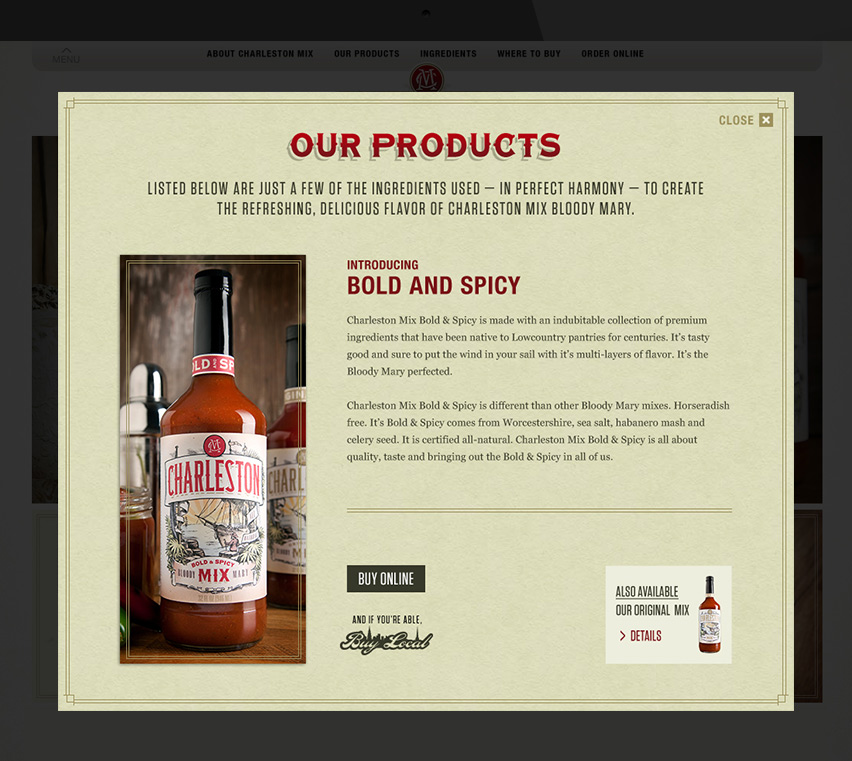The height and width of the screenshot is (761, 852).
Task: Click the small Original Mix bottle thumbnail
Action: 710,614
